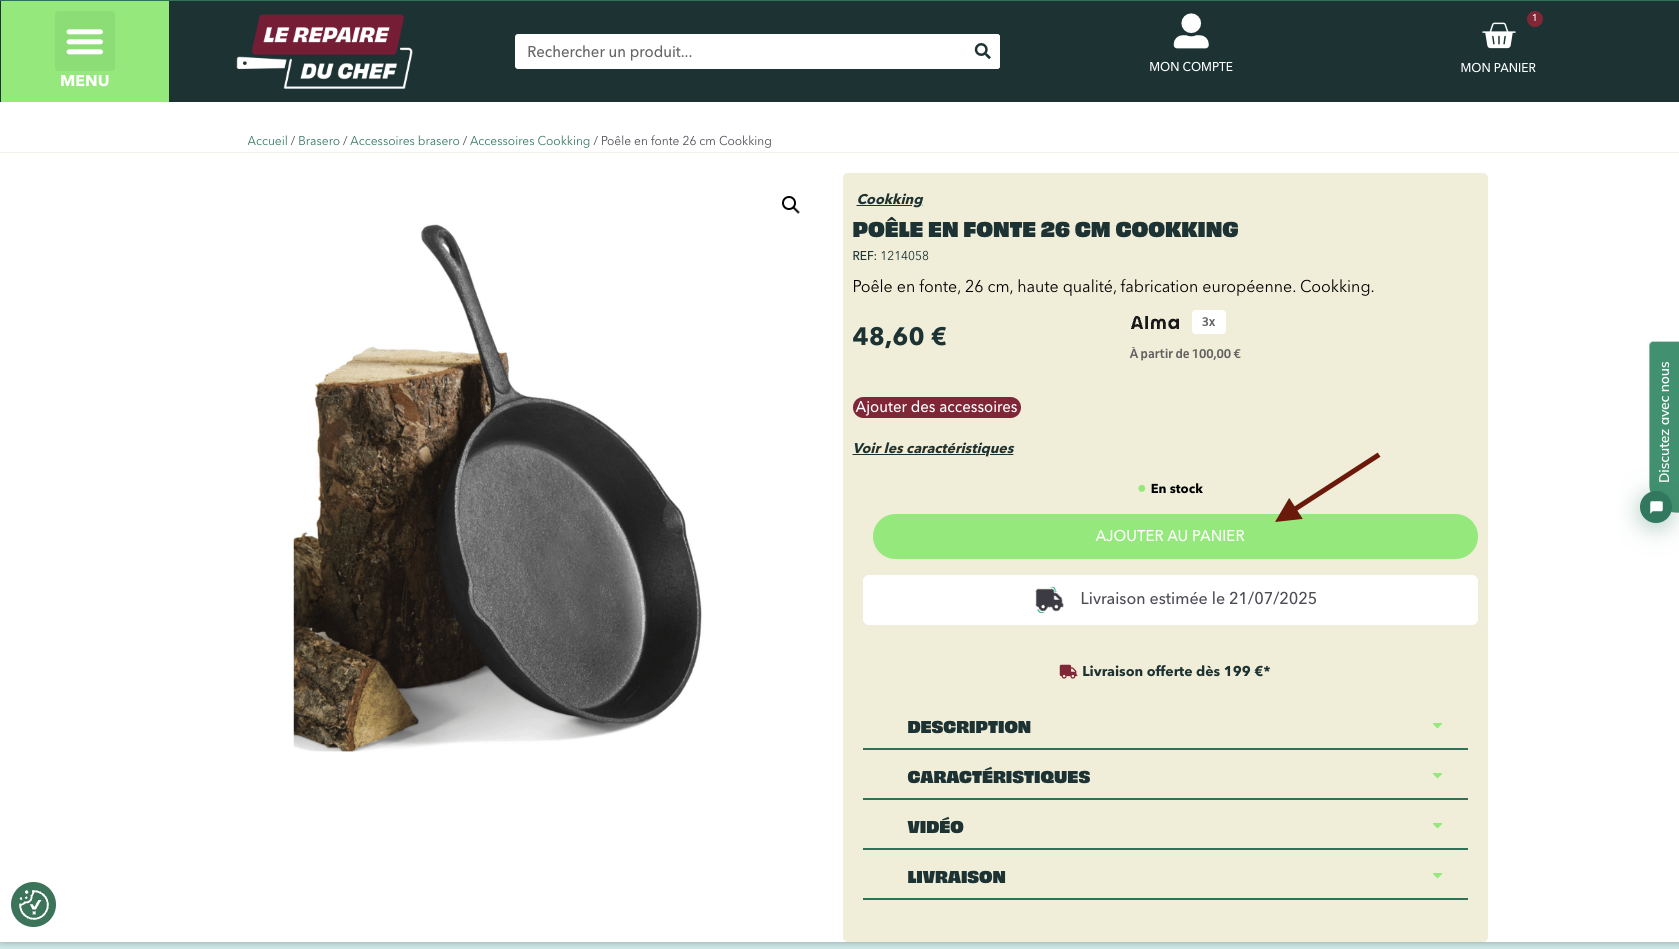The image size is (1679, 949).
Task: Click Ajouter des accessoires button
Action: pos(936,407)
